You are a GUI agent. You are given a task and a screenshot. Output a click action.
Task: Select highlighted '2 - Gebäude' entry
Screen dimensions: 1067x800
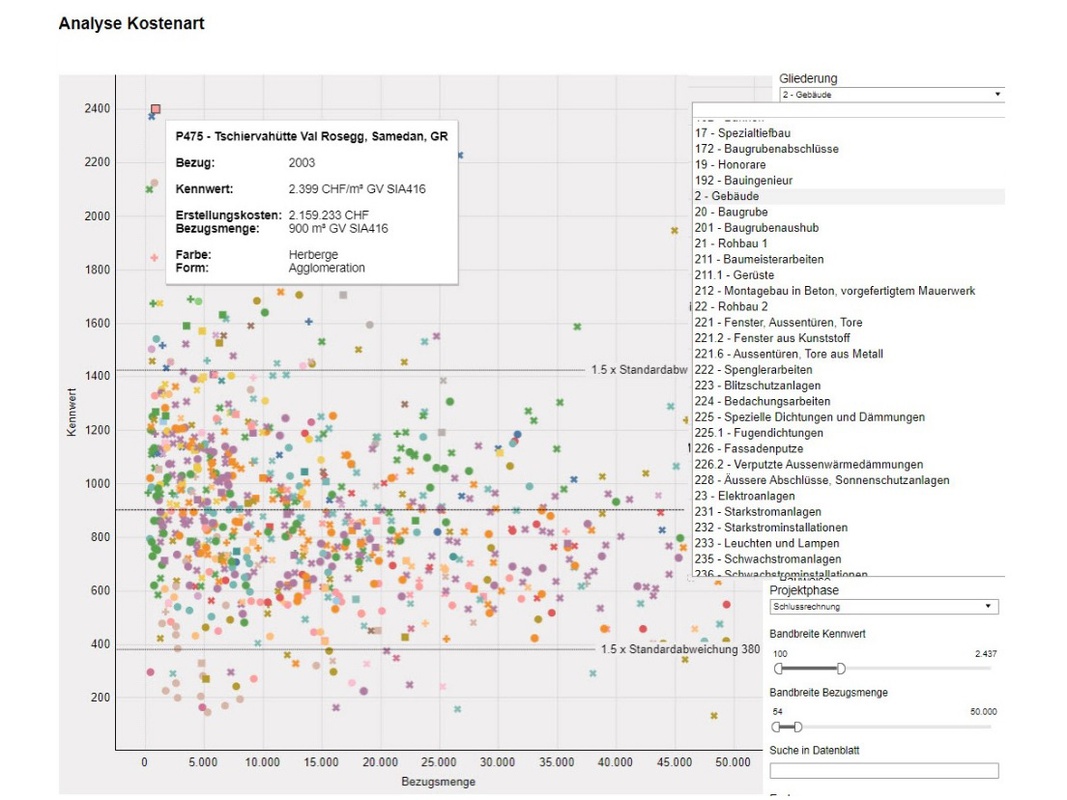click(x=848, y=196)
